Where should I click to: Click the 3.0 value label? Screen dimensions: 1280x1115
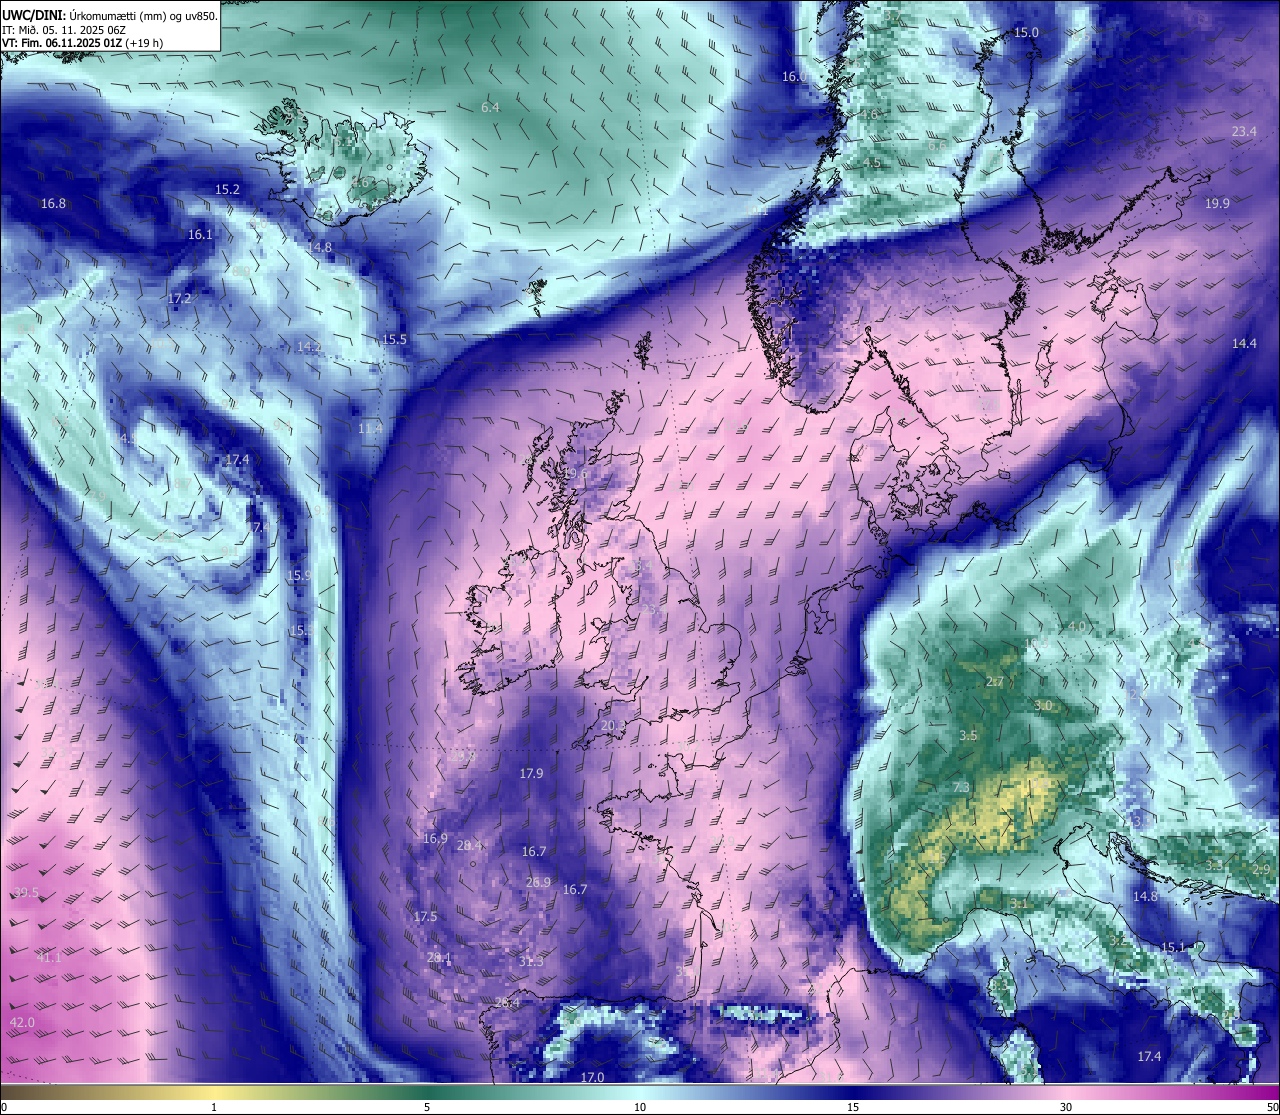[1043, 706]
